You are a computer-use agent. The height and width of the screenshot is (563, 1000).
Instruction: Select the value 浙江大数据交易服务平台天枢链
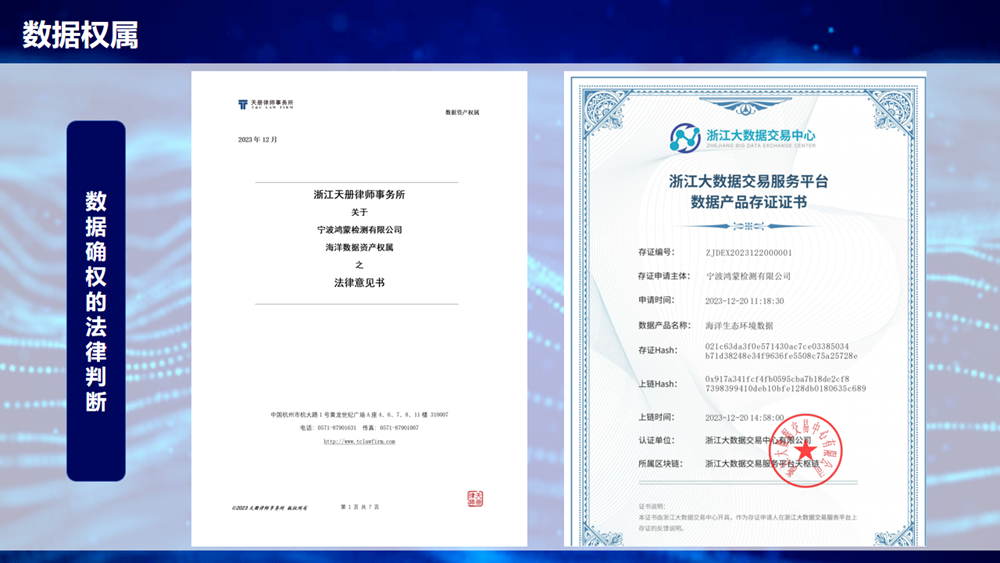coord(762,464)
